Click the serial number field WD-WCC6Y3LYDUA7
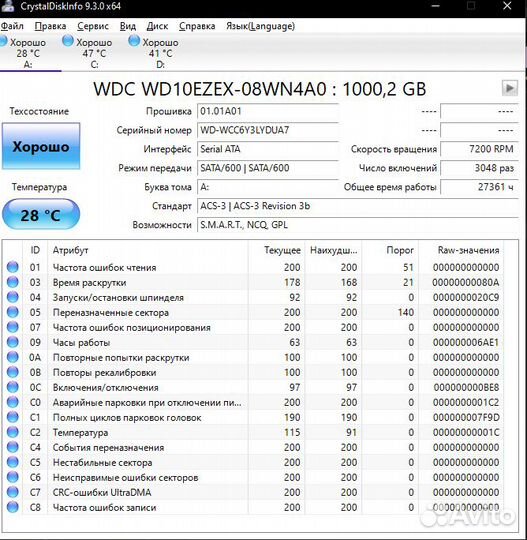 (268, 131)
